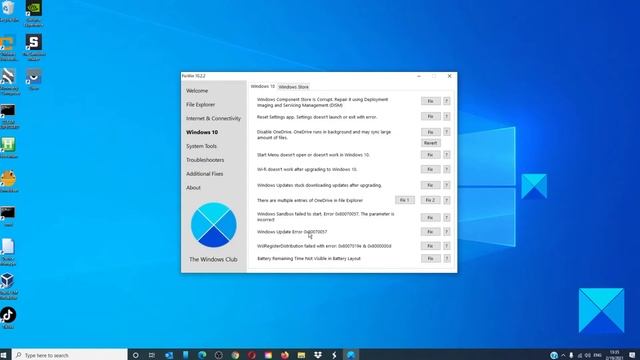This screenshot has width=640, height=360.
Task: Open Microsoft Edge from the taskbar
Action: [x=202, y=355]
